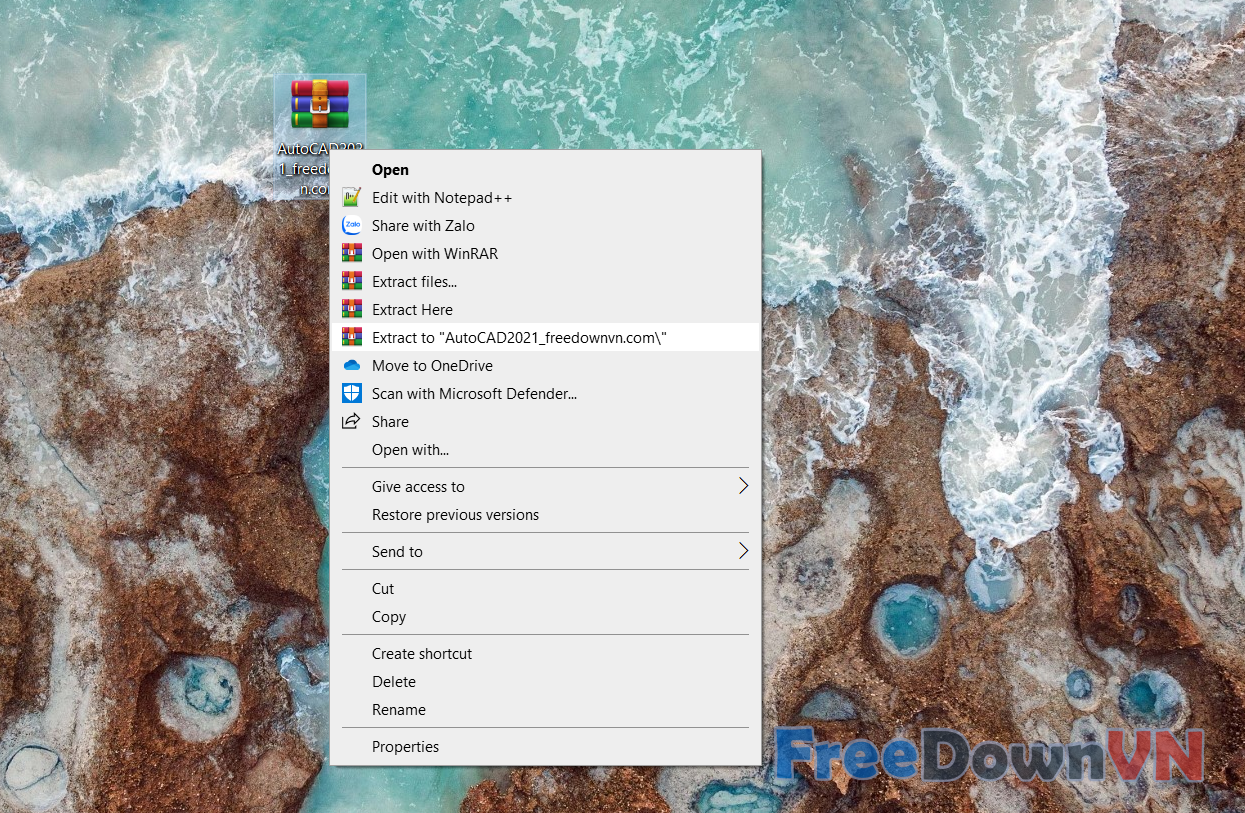Expand the Send to submenu arrow
The image size is (1245, 813).
(x=743, y=552)
